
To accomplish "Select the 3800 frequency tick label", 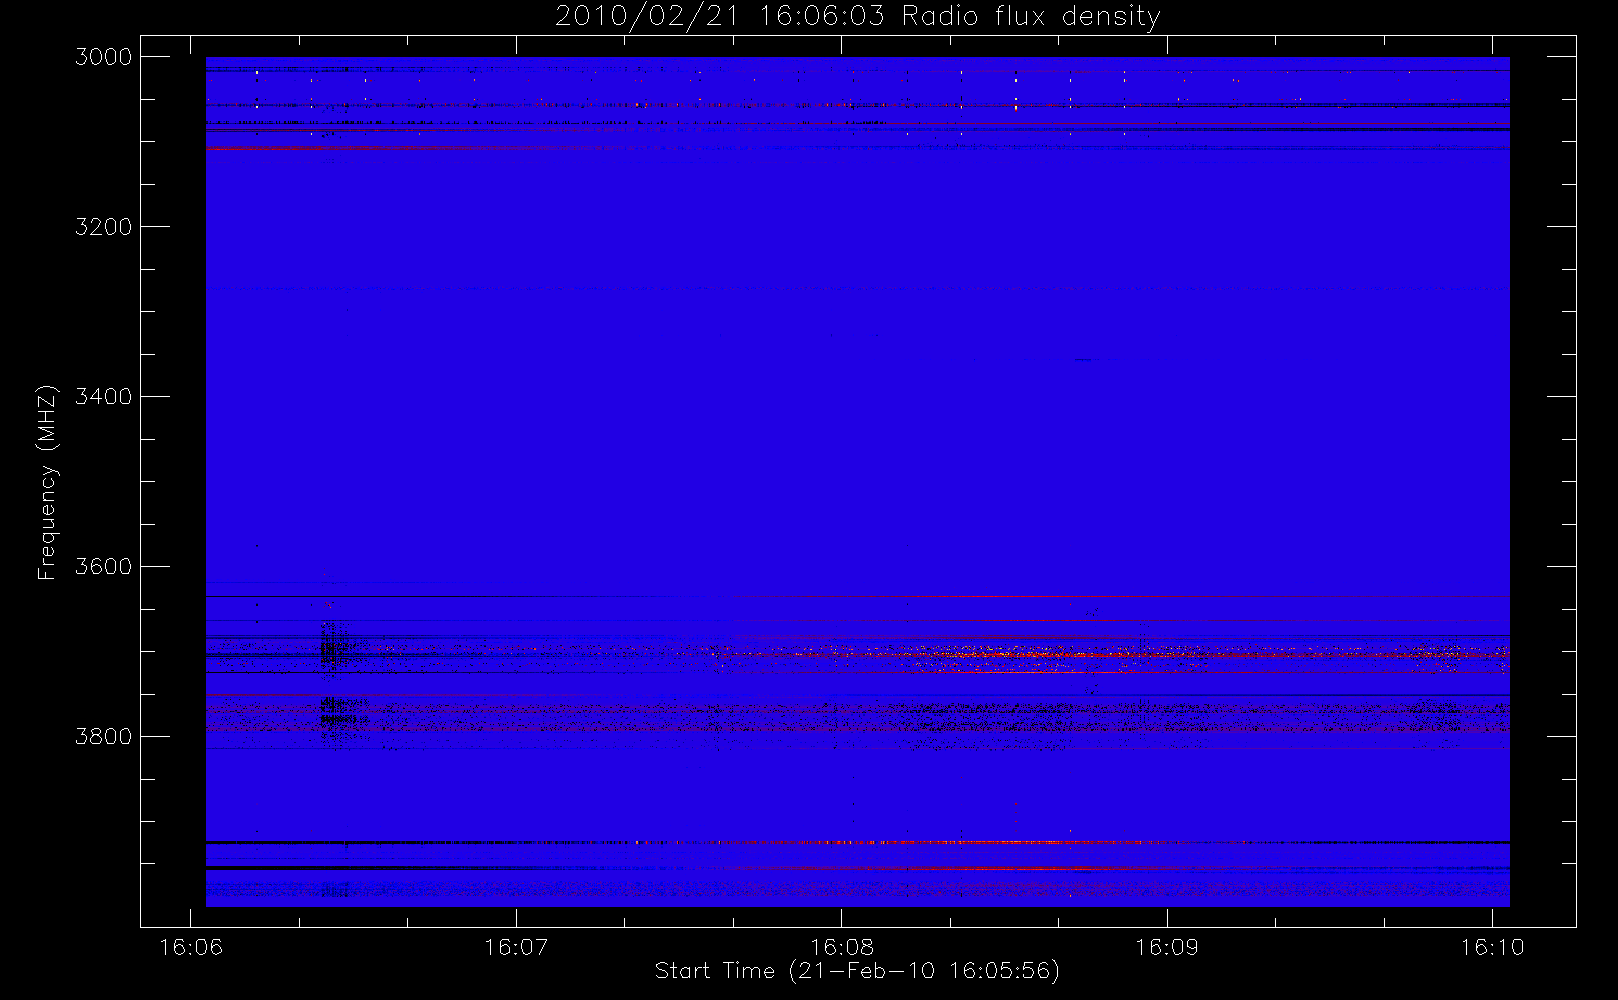I will pos(104,737).
